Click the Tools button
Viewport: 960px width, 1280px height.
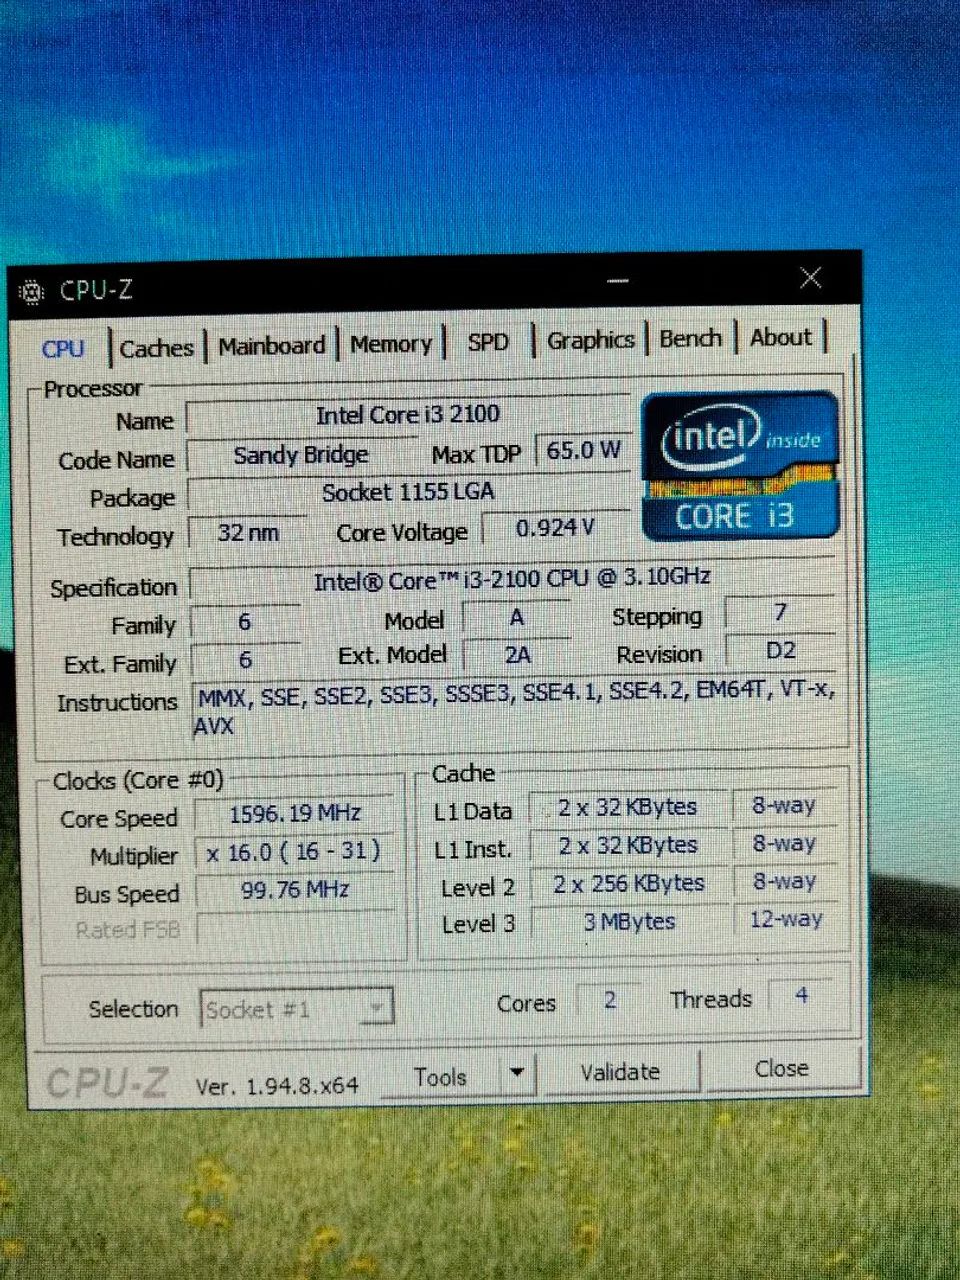(x=440, y=1076)
